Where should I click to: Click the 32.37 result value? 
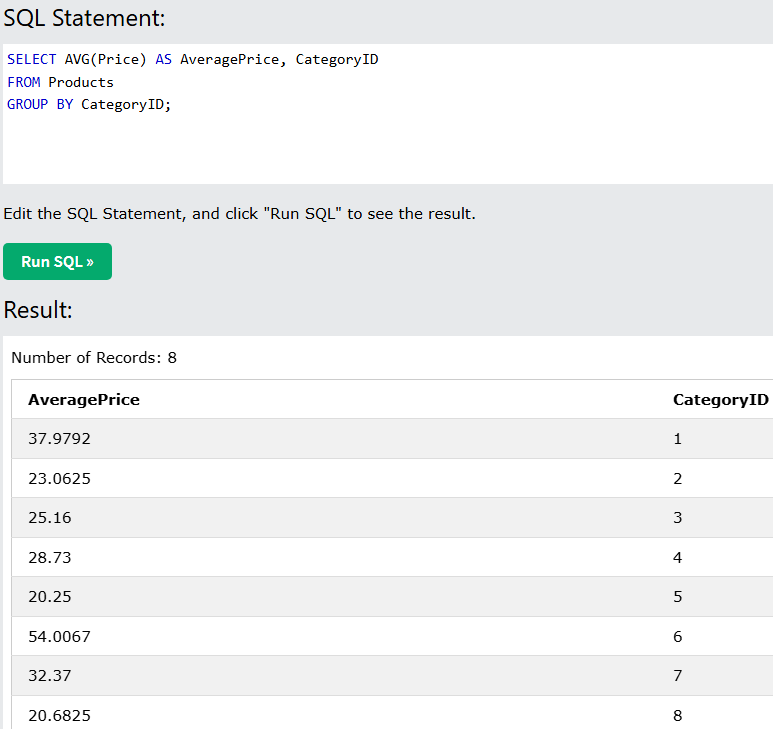[x=50, y=676]
